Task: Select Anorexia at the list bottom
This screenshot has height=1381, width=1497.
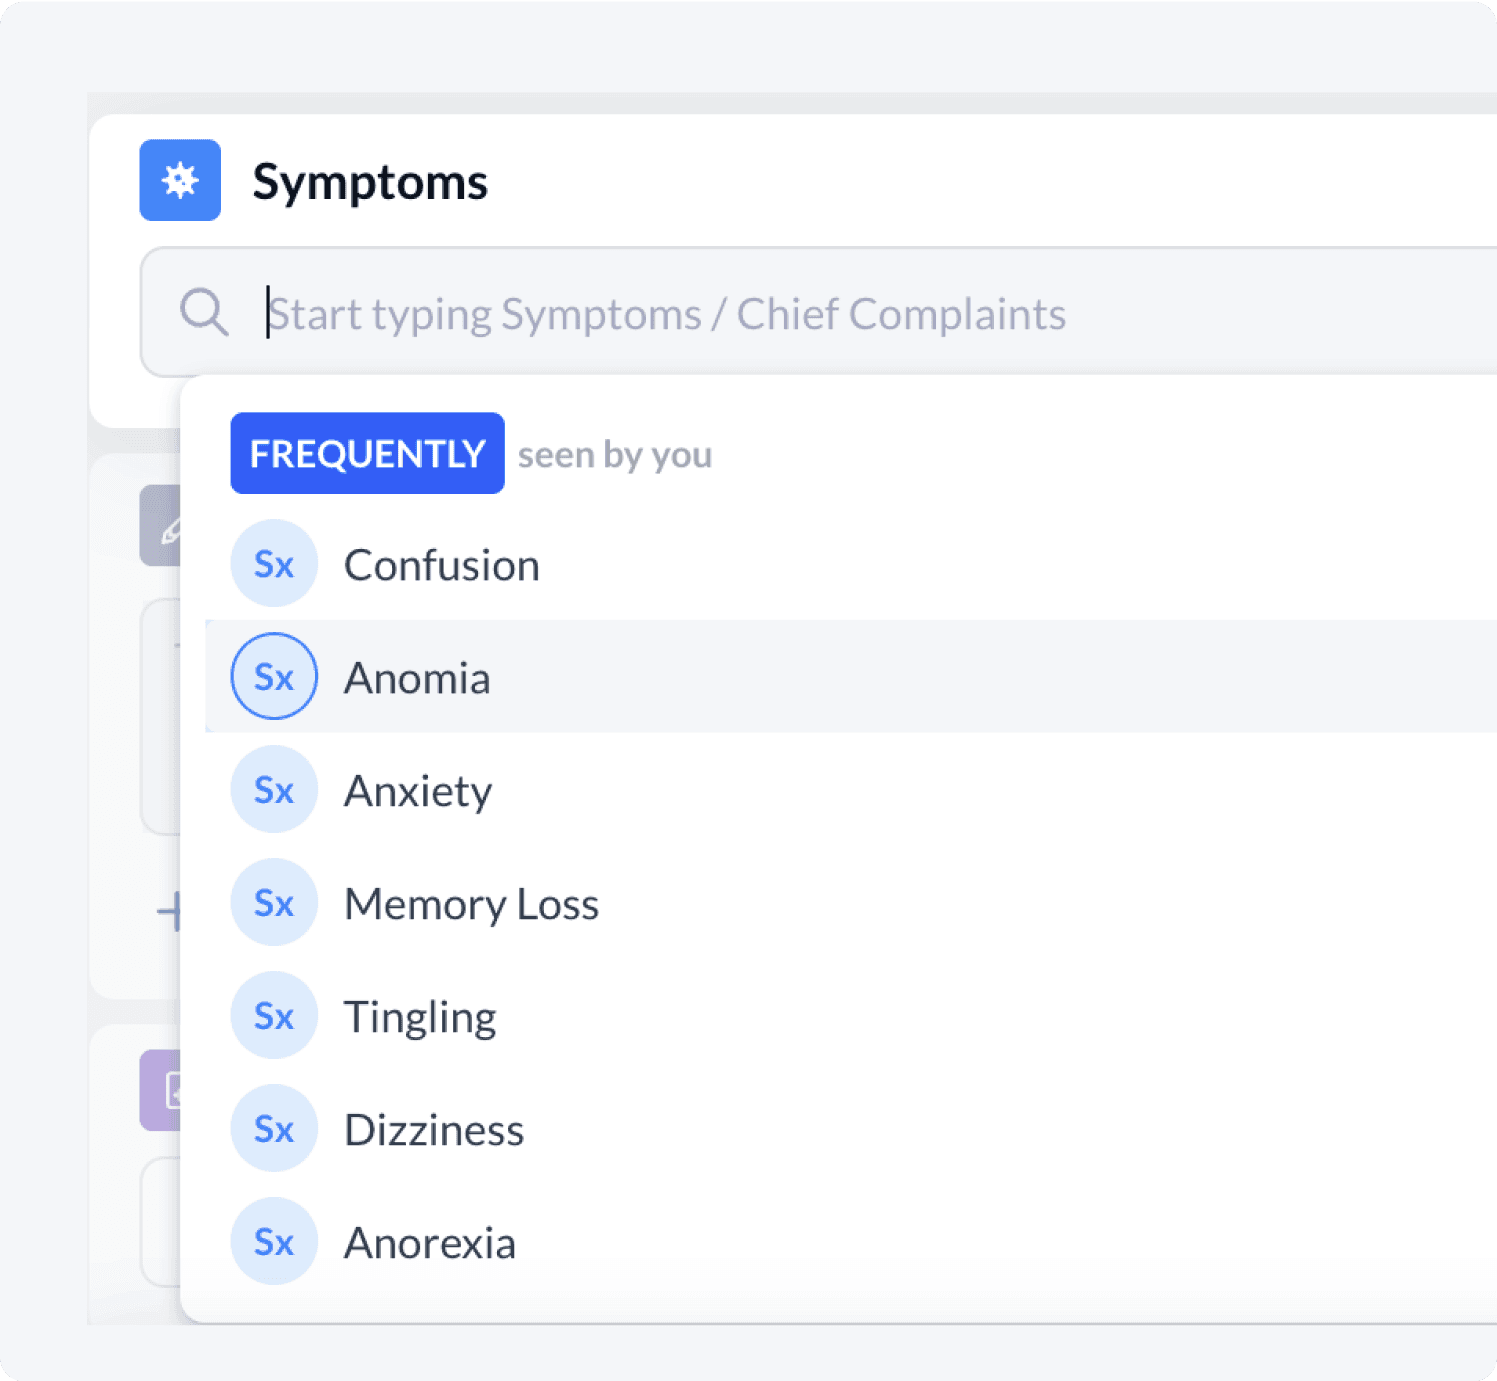Action: point(430,1244)
